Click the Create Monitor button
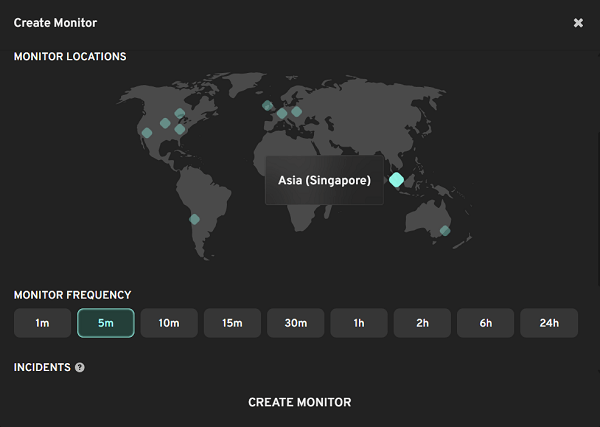The image size is (600, 427). coord(300,402)
